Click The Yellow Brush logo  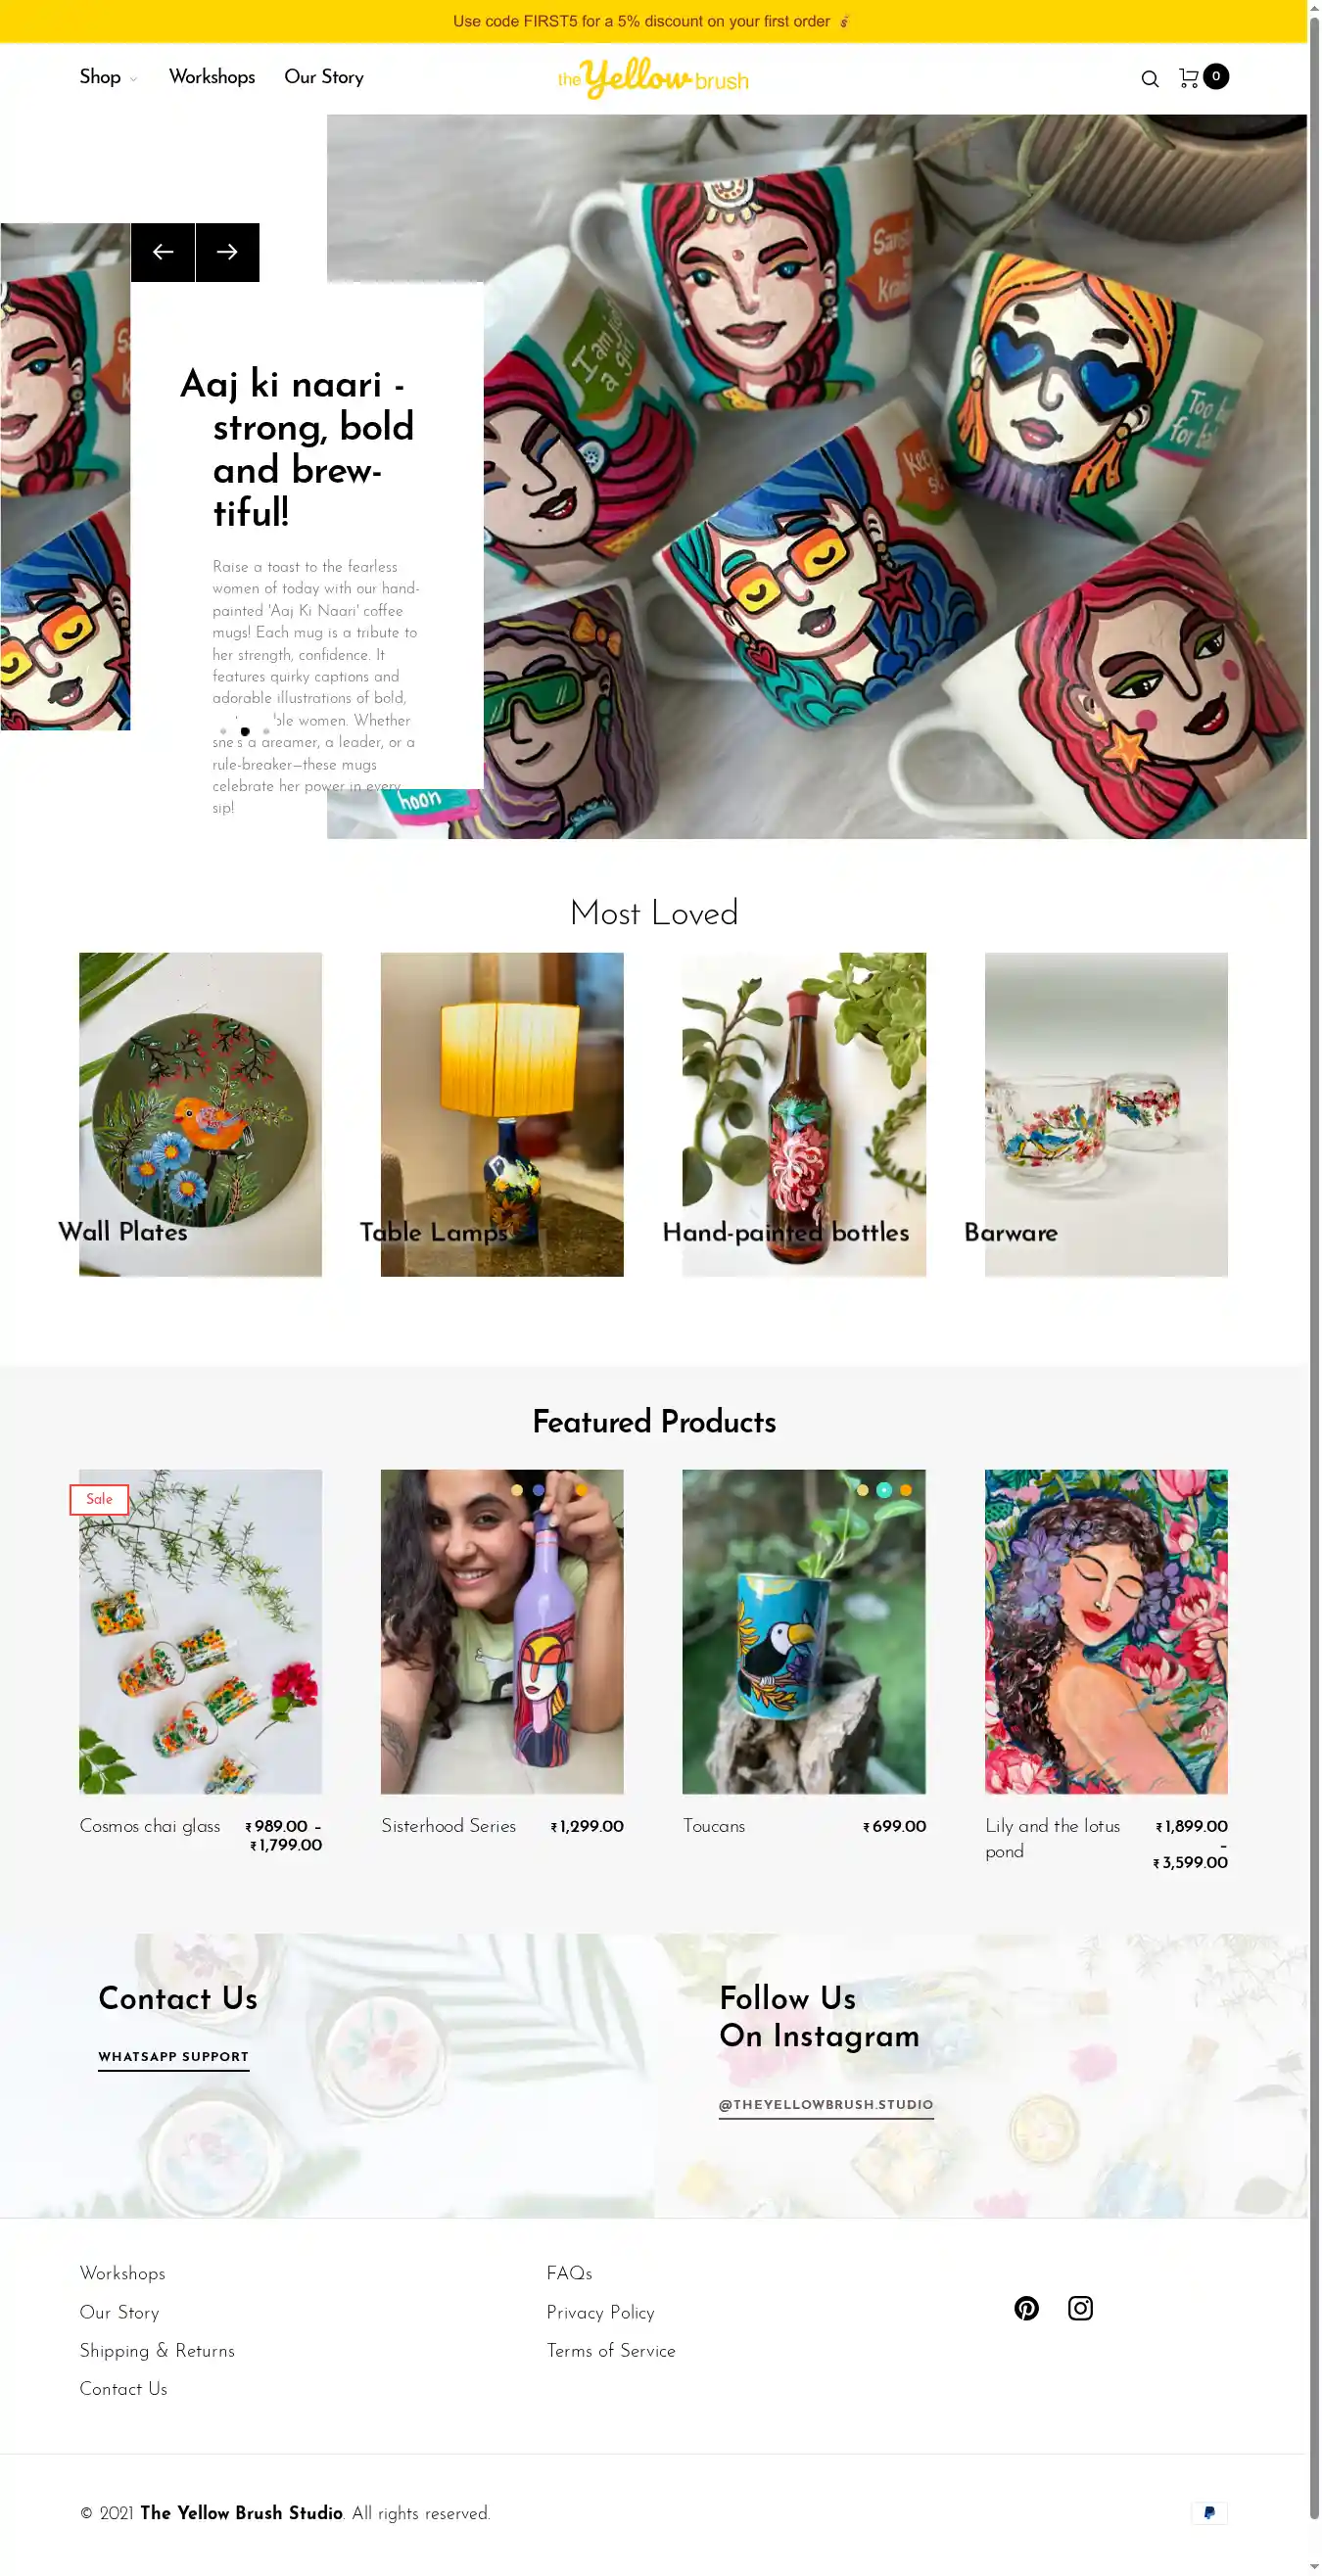[653, 78]
